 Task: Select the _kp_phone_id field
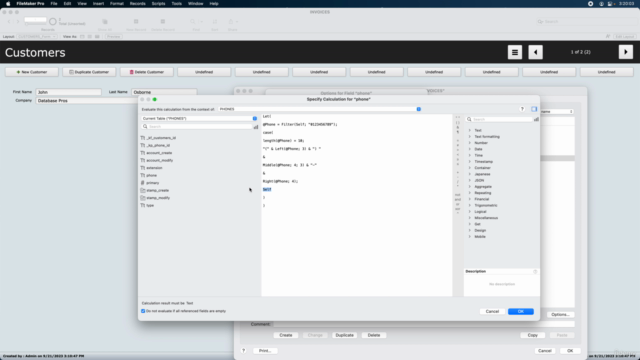point(158,145)
